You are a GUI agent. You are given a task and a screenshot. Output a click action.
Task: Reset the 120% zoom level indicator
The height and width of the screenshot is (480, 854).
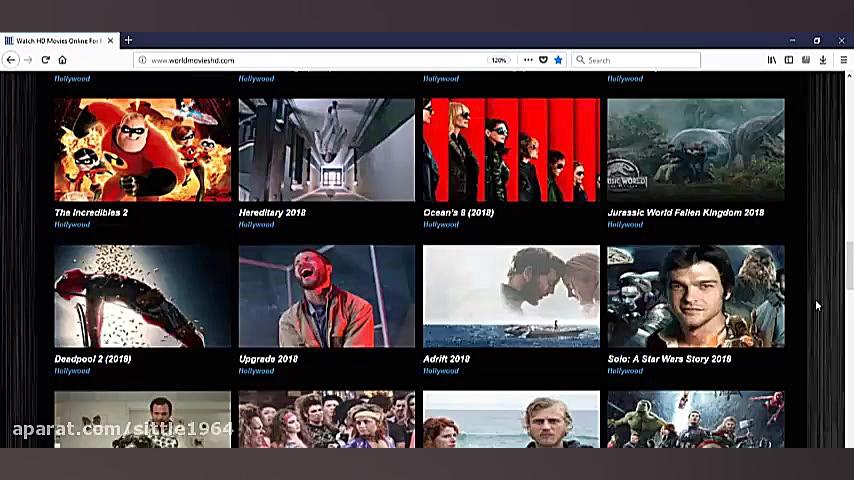[x=498, y=60]
